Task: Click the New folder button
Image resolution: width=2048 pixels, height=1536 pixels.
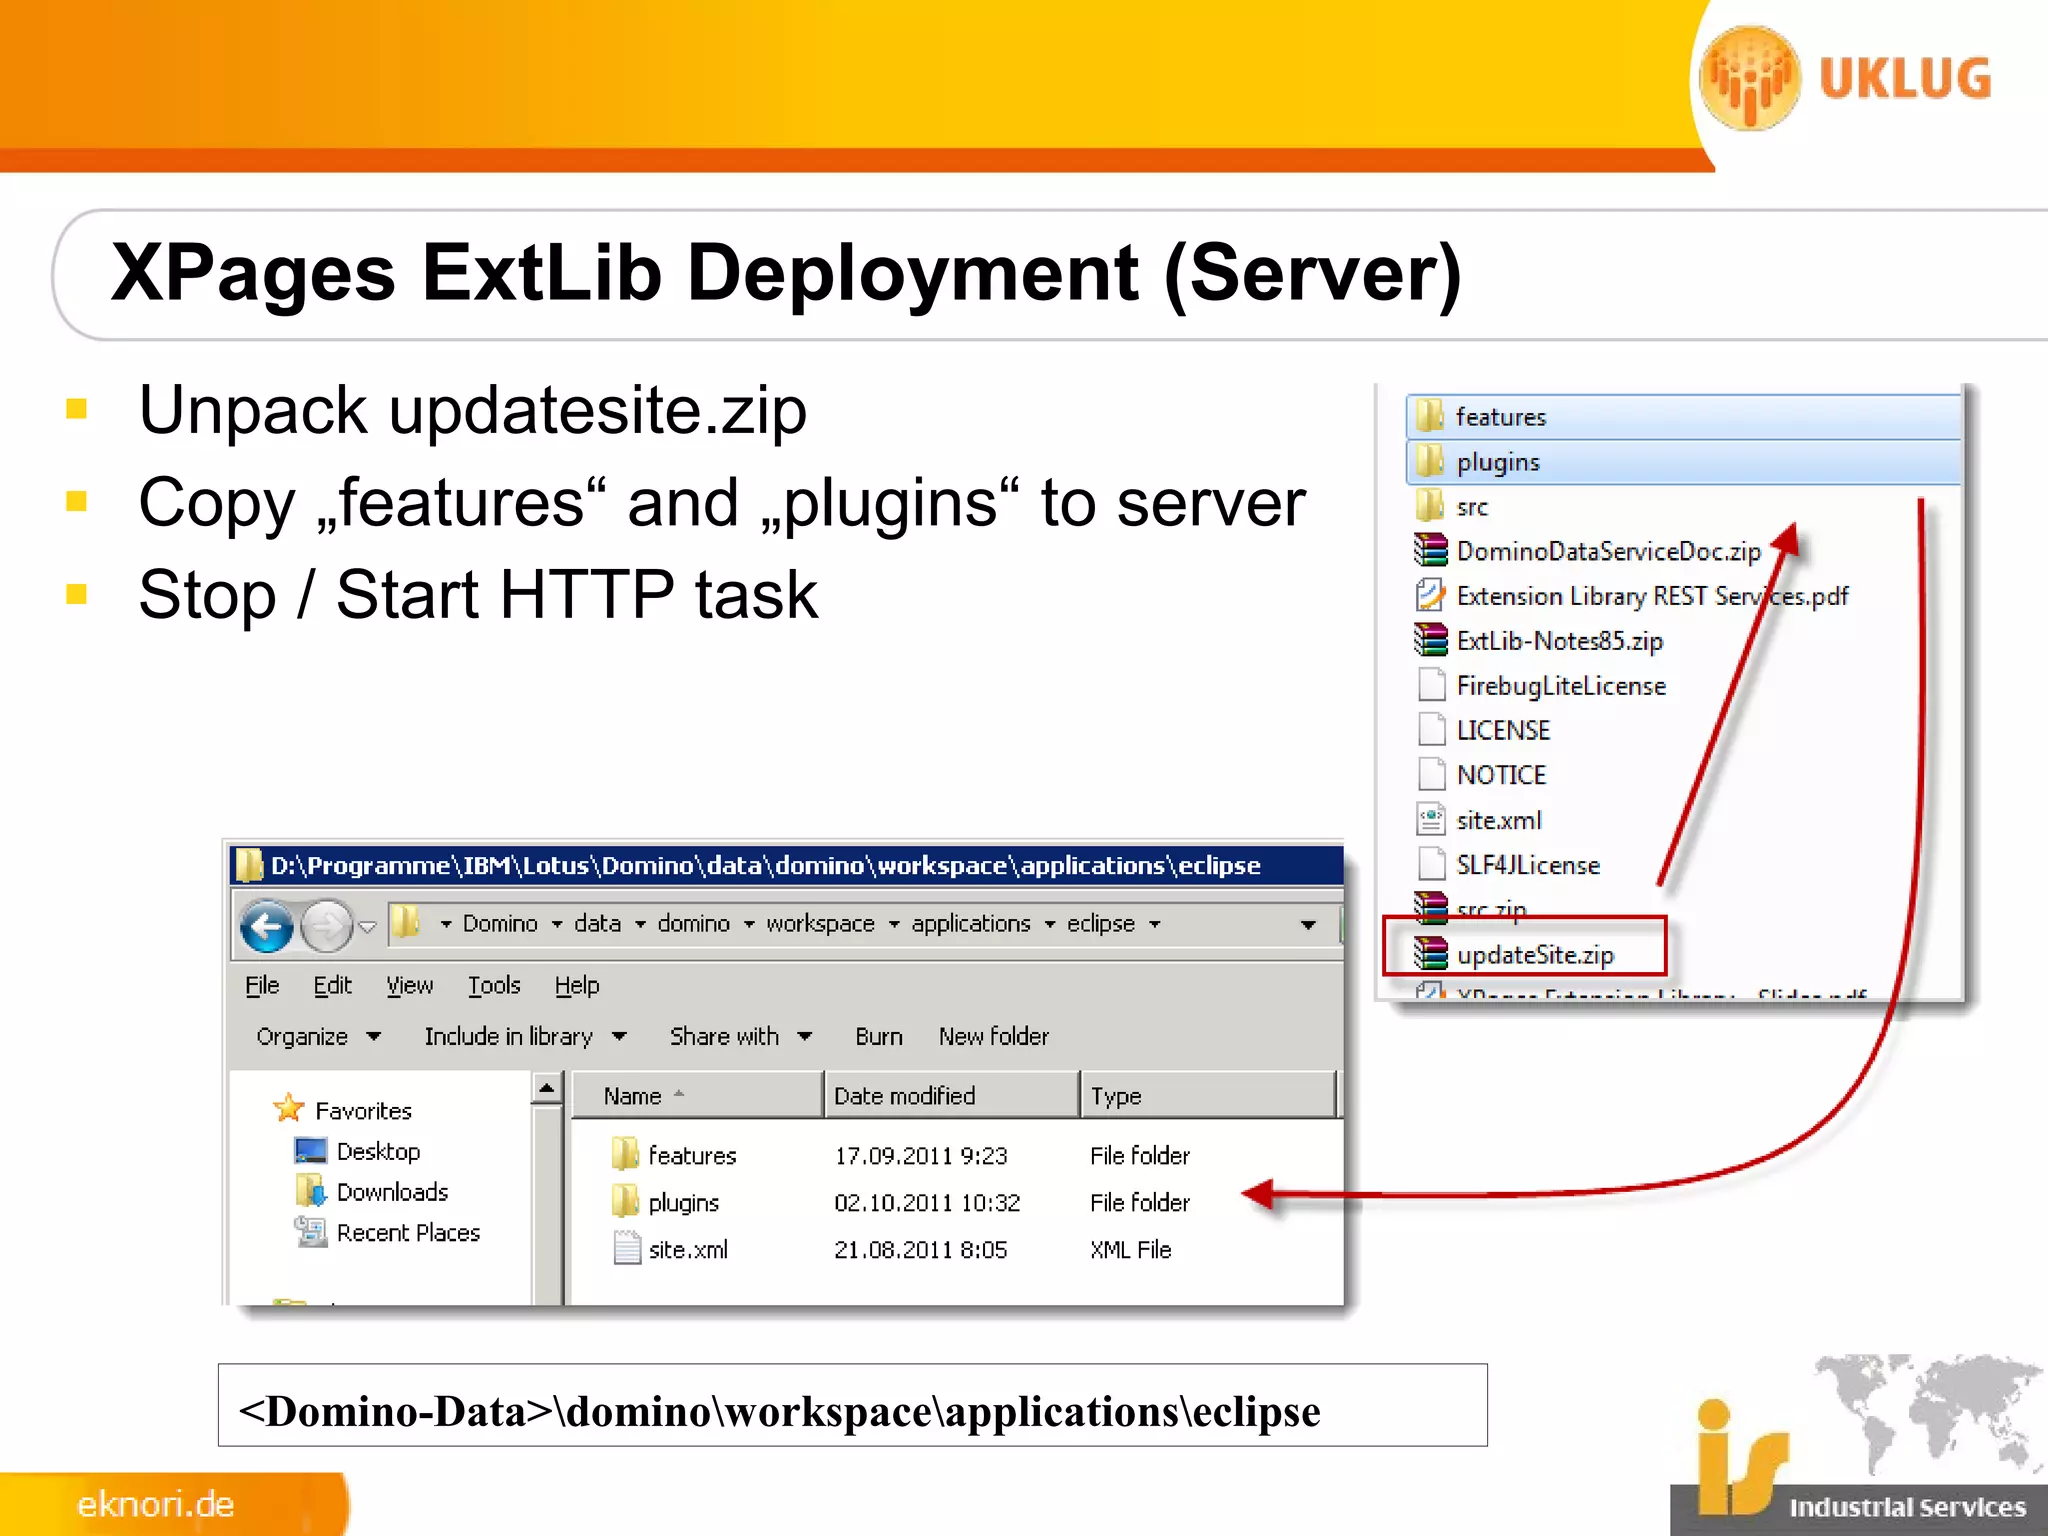Action: pos(993,1037)
